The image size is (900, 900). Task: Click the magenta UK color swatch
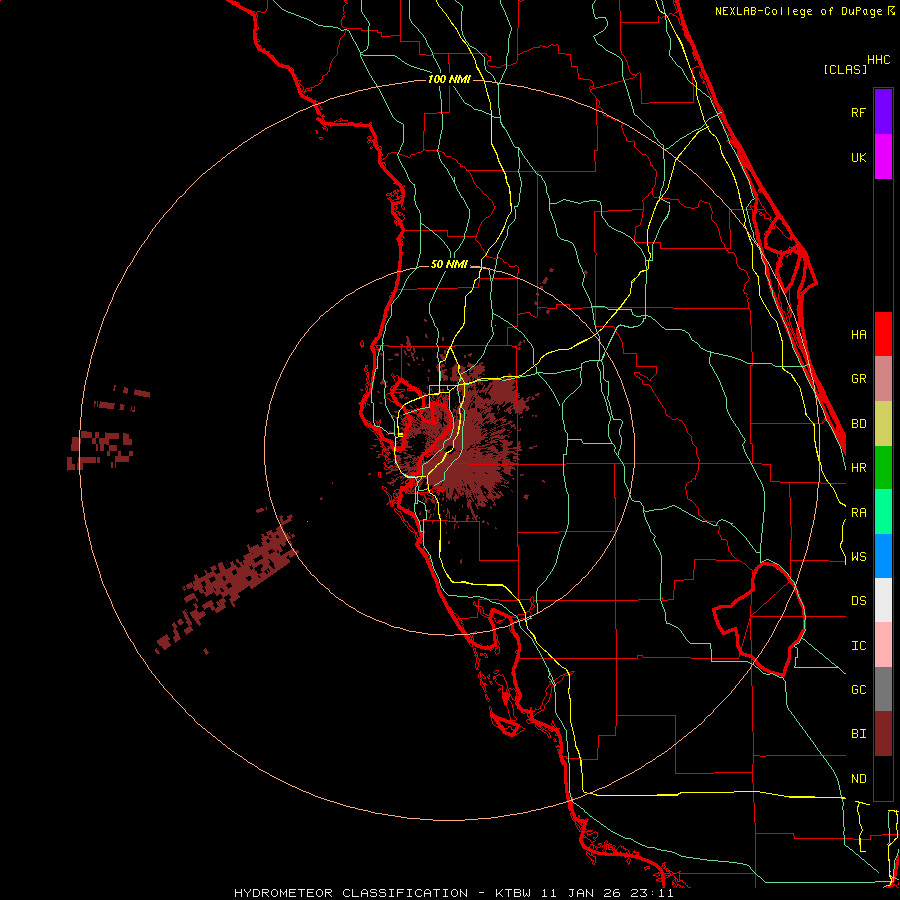pos(883,157)
